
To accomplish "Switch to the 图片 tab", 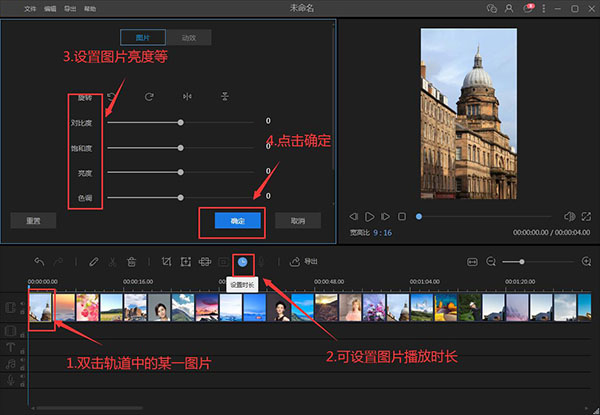I will click(143, 37).
